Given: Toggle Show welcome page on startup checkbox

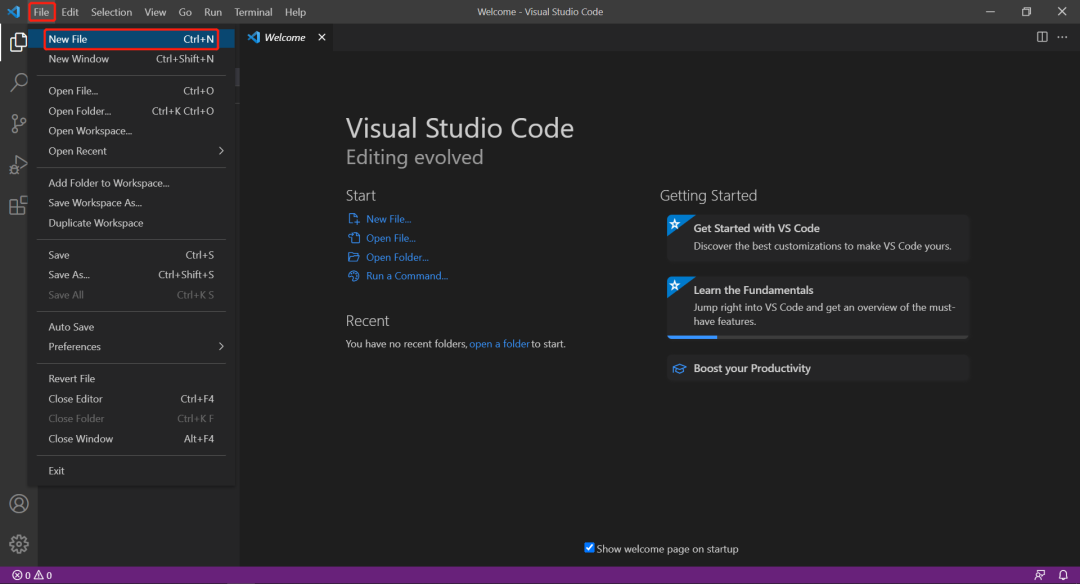Looking at the screenshot, I should coord(590,548).
